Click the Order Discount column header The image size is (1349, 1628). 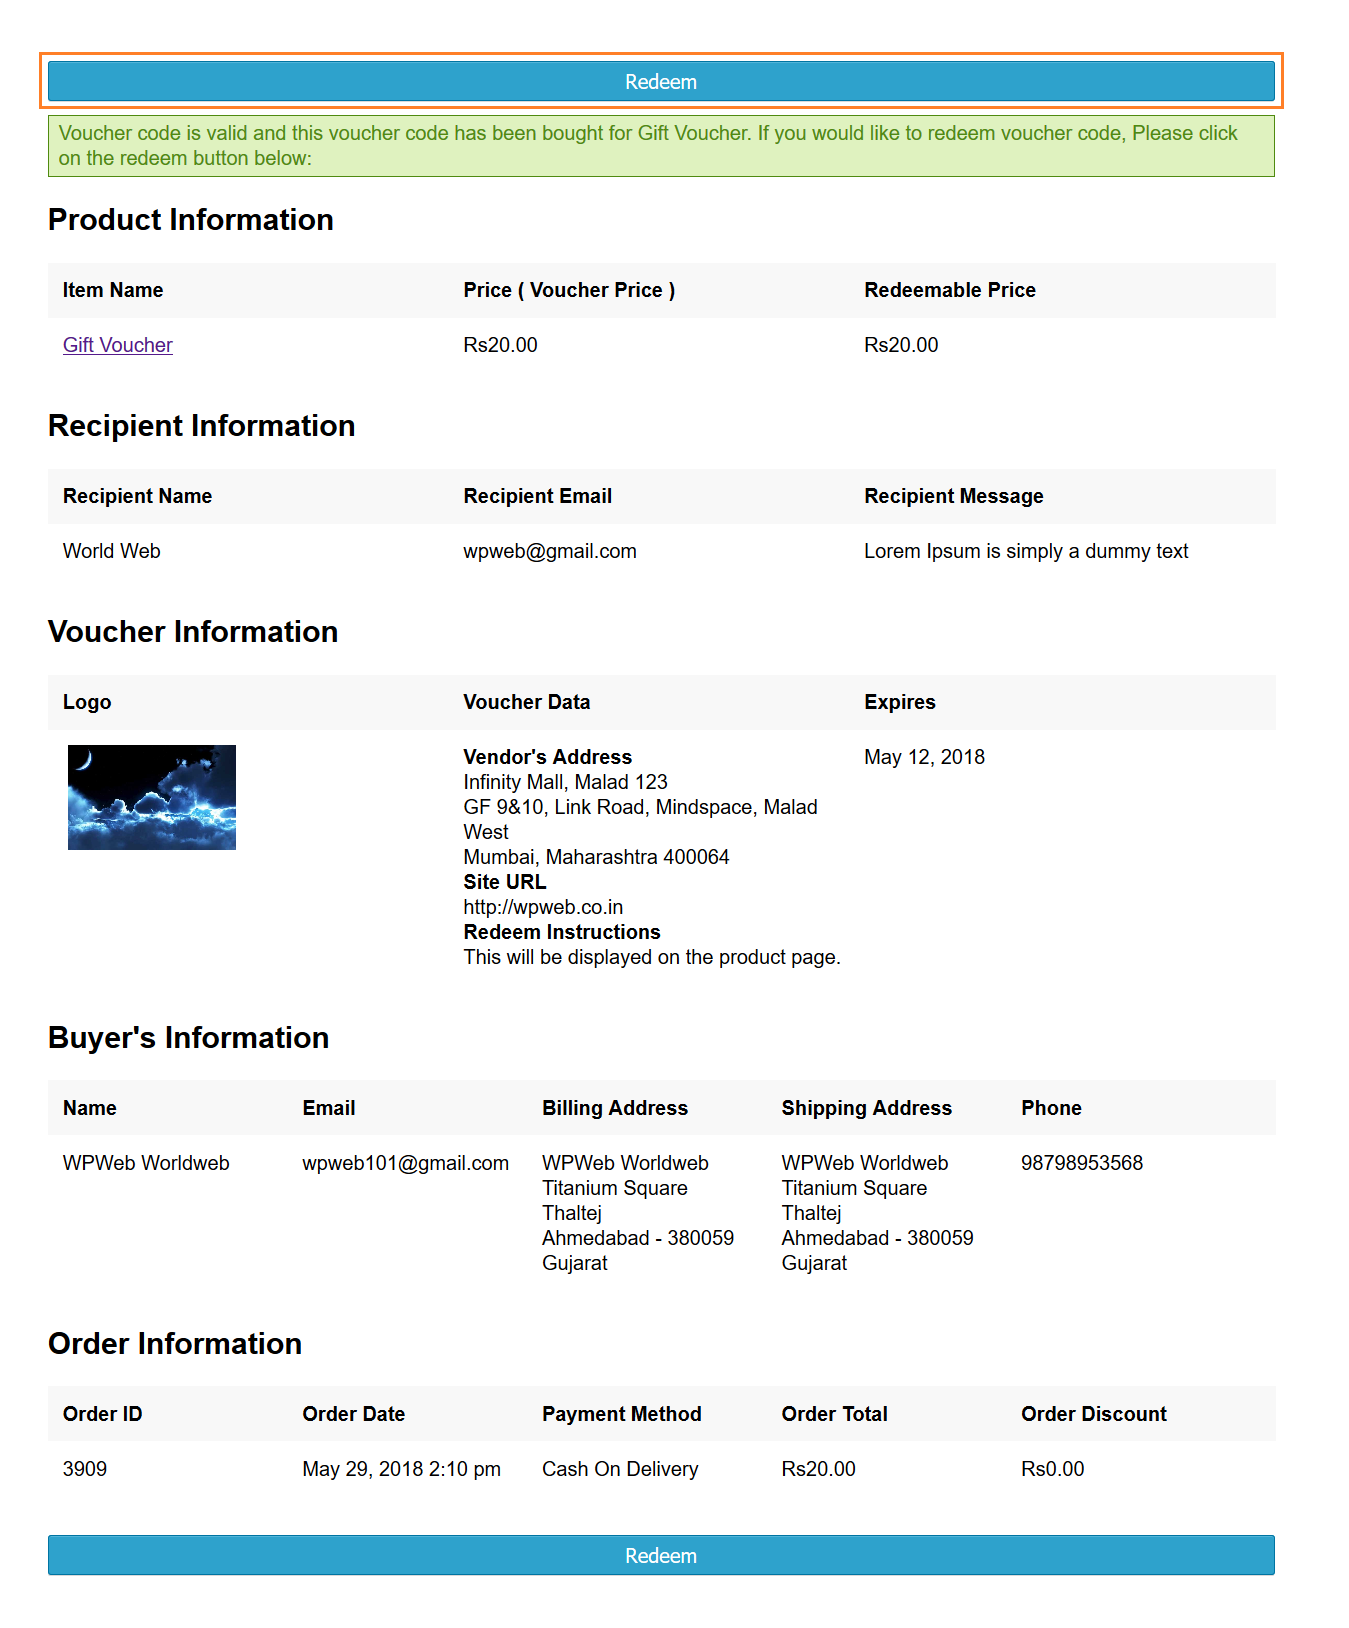point(1094,1414)
